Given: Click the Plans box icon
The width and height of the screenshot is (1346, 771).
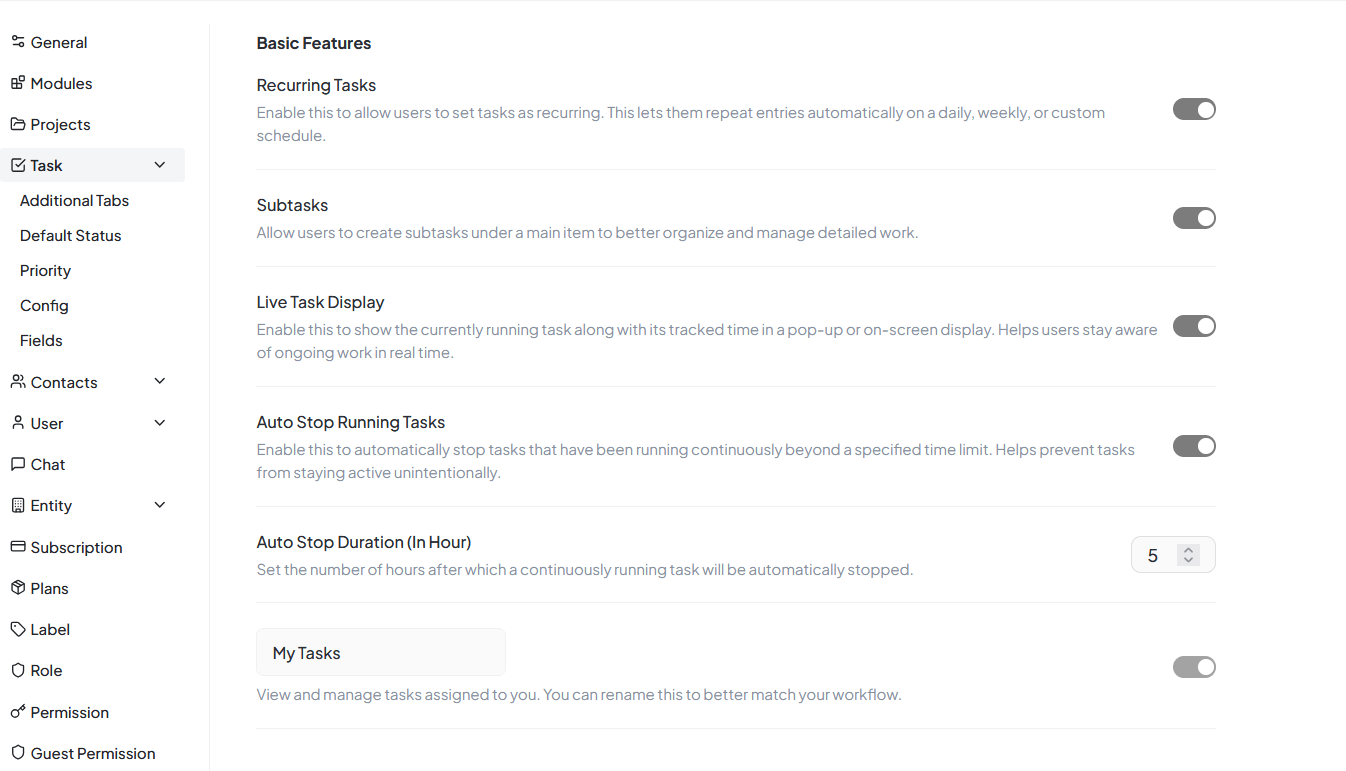Looking at the screenshot, I should click(18, 588).
